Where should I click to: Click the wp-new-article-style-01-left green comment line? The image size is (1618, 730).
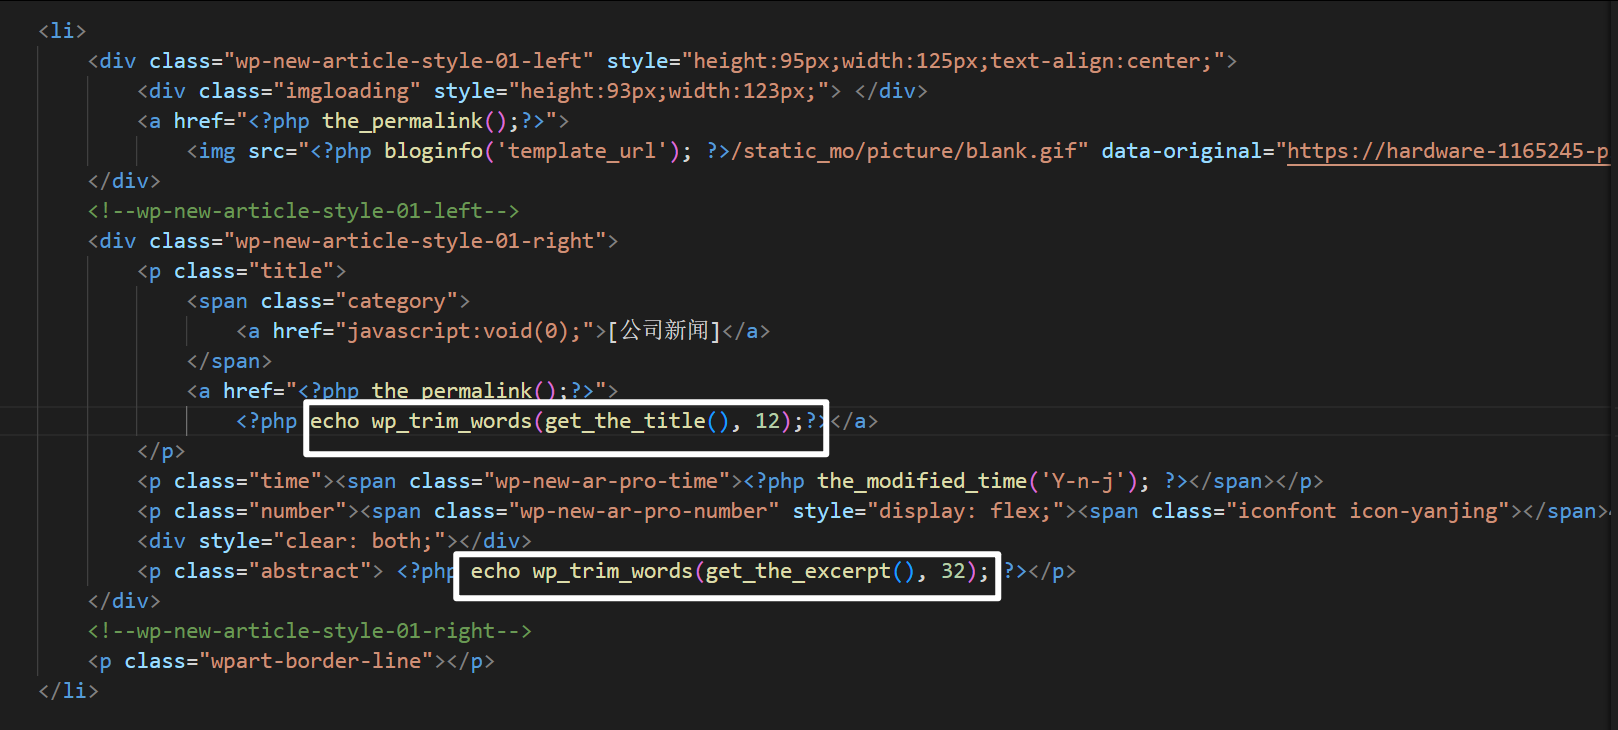tap(303, 211)
